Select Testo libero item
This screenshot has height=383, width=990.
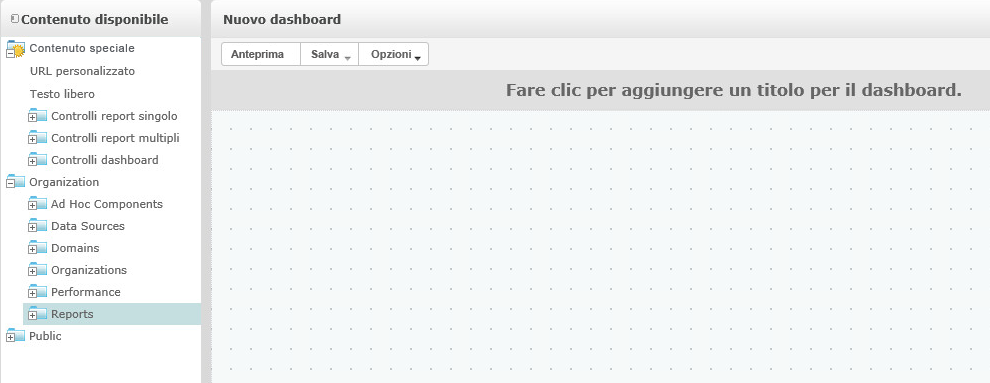(x=62, y=94)
